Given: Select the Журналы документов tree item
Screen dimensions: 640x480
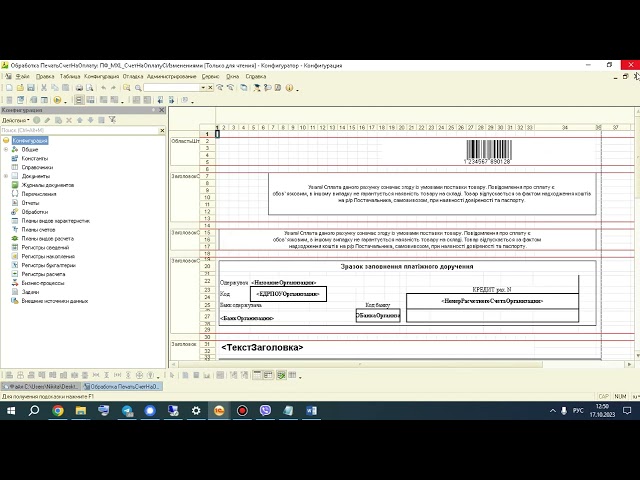Looking at the screenshot, I should pyautogui.click(x=48, y=185).
